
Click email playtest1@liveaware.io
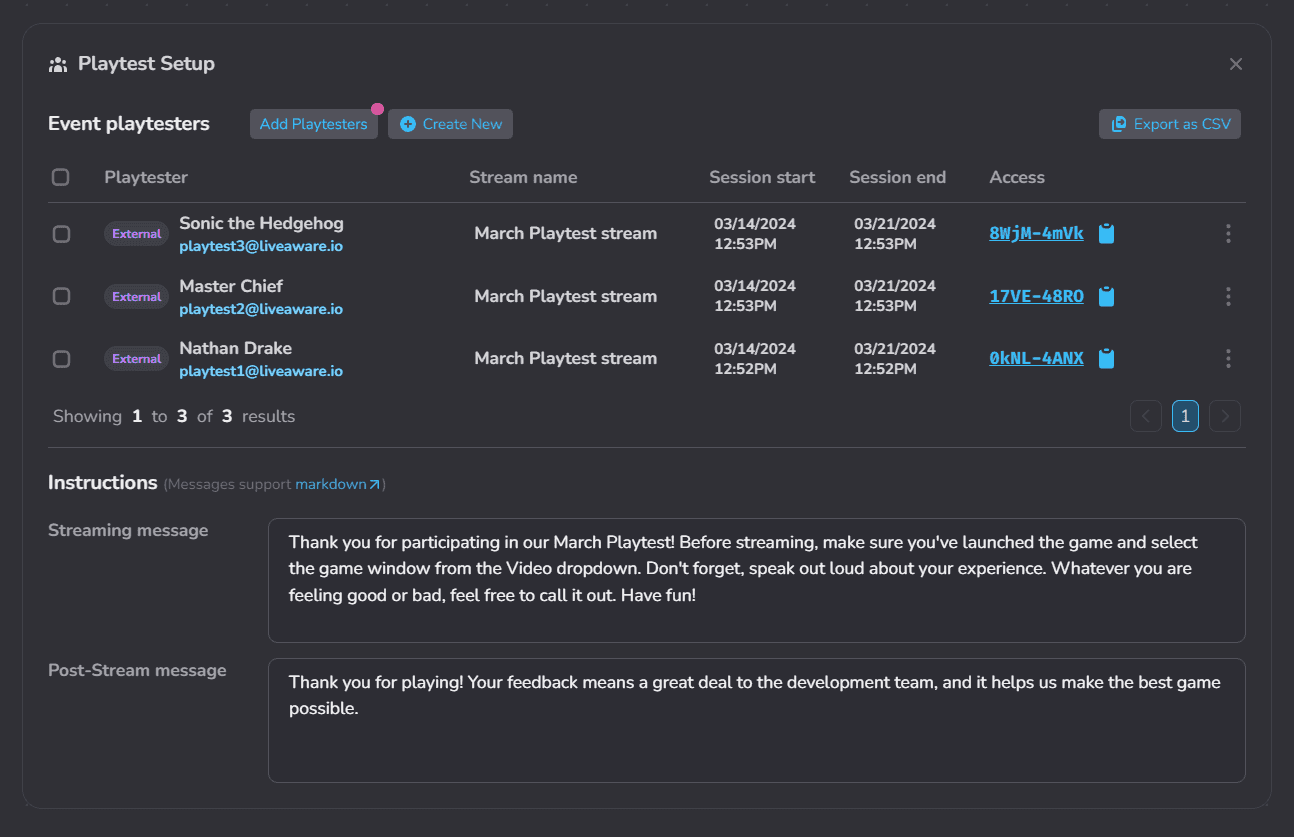261,371
